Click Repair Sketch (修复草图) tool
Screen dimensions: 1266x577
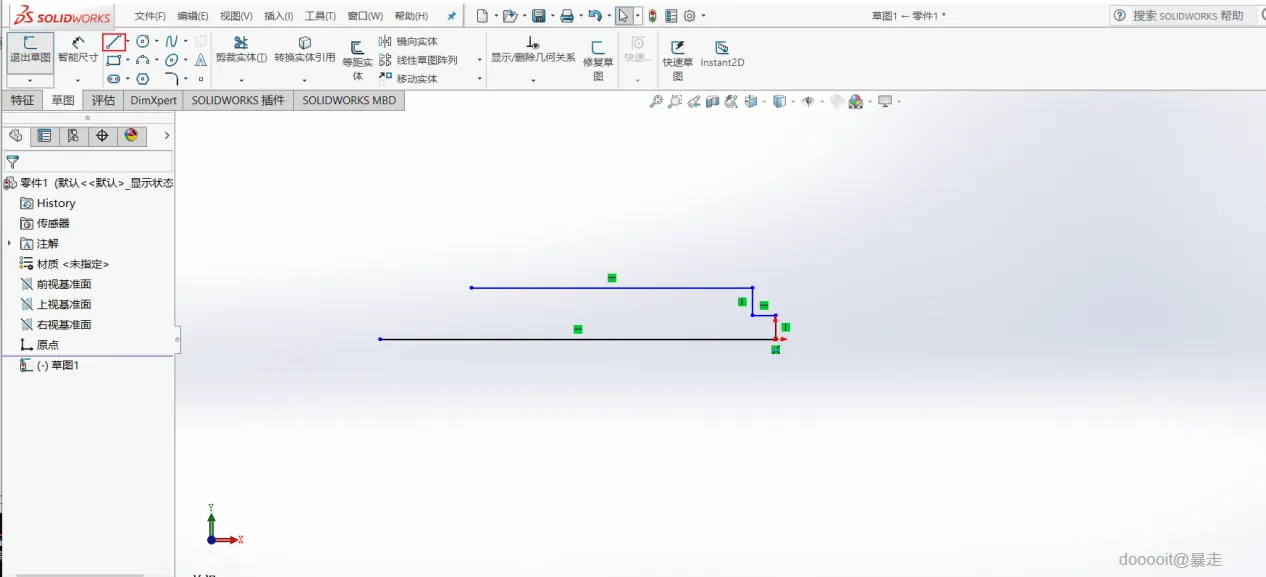tap(598, 60)
